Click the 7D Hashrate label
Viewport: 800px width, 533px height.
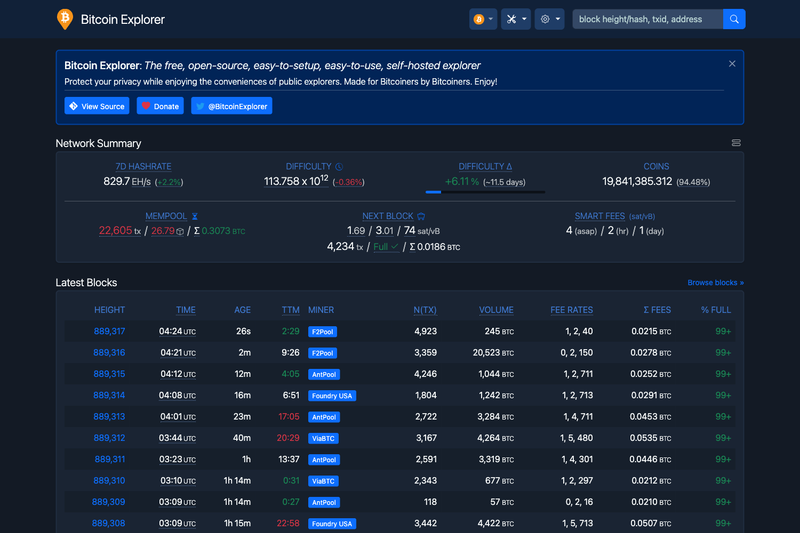pyautogui.click(x=143, y=167)
